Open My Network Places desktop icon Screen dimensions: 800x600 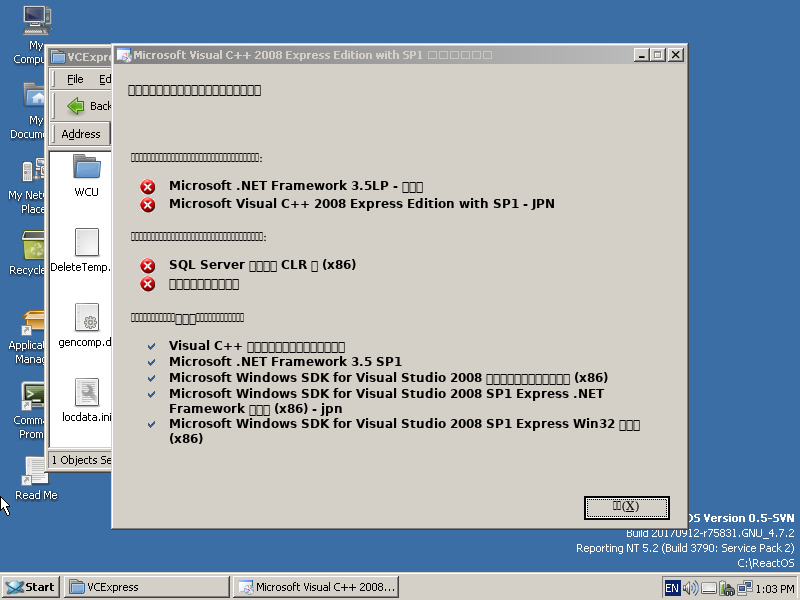34,170
